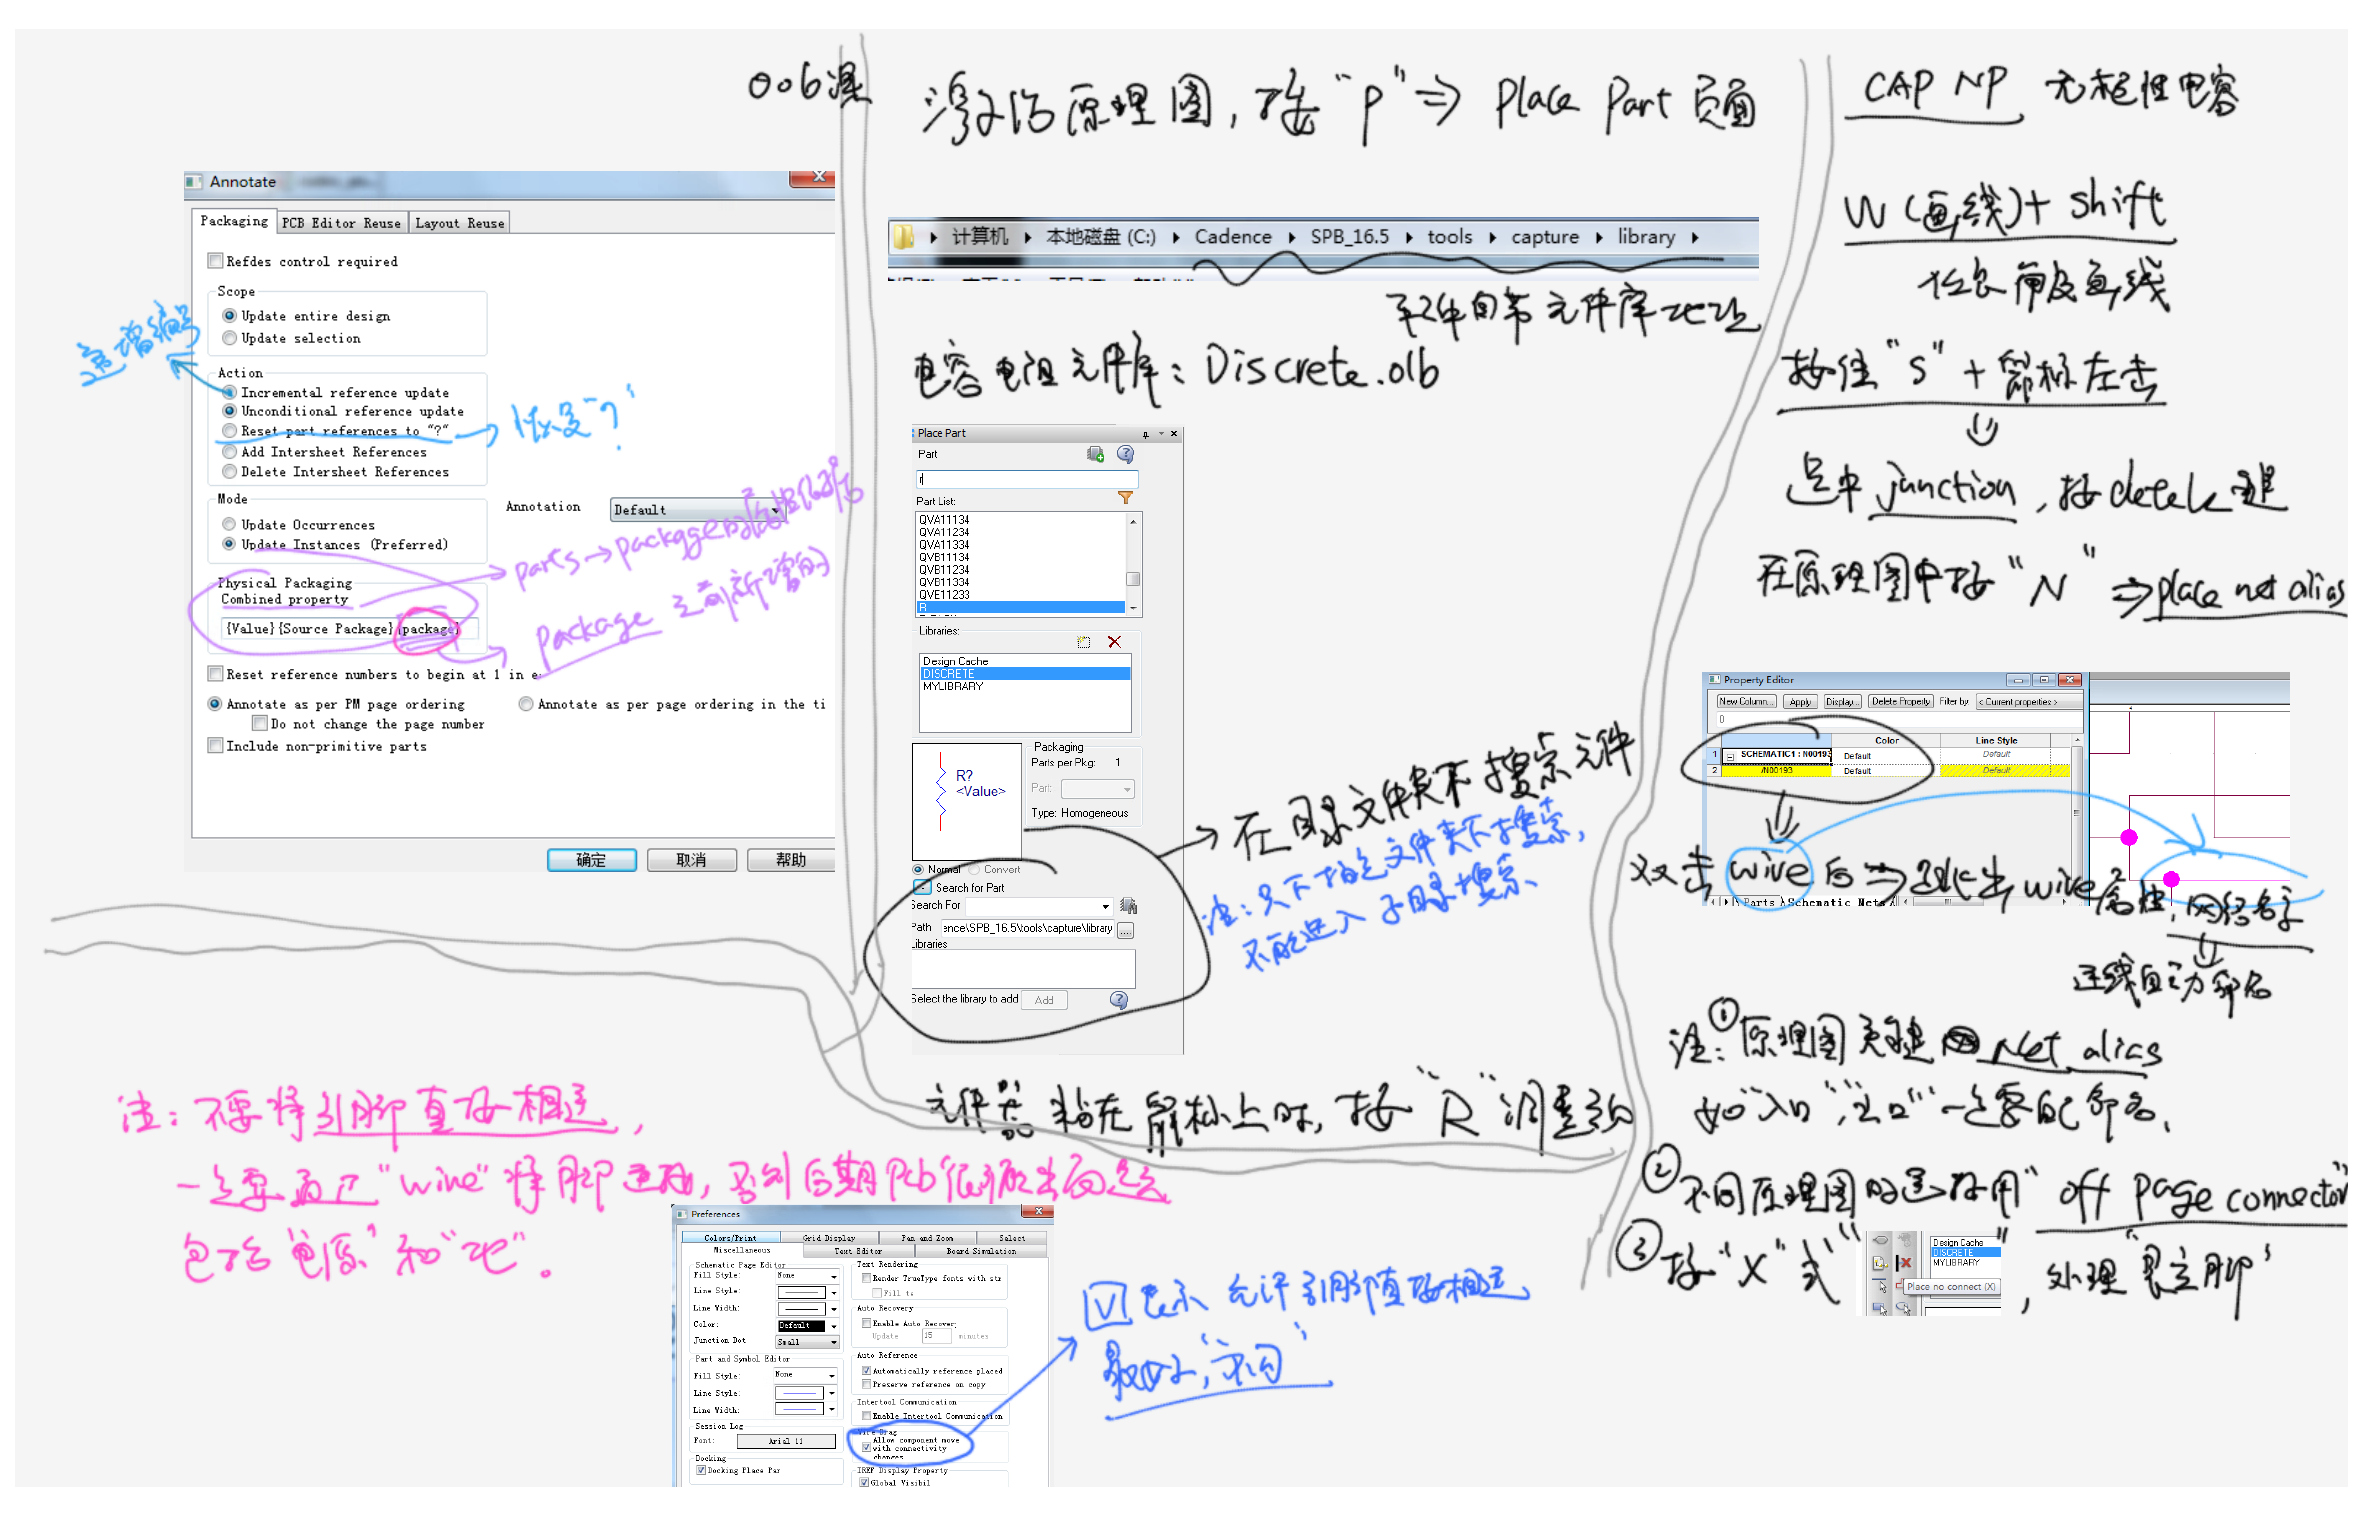The width and height of the screenshot is (2363, 1517).
Task: Open the Annotation Default dropdown
Action: tap(696, 510)
